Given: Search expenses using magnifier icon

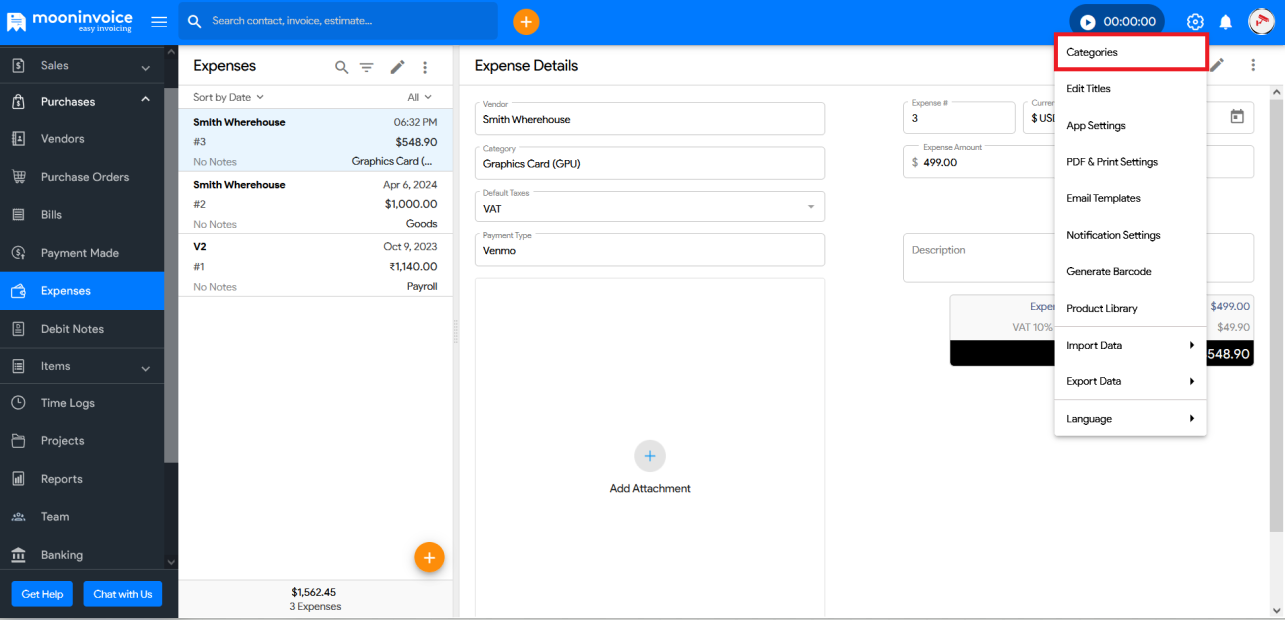Looking at the screenshot, I should point(341,67).
